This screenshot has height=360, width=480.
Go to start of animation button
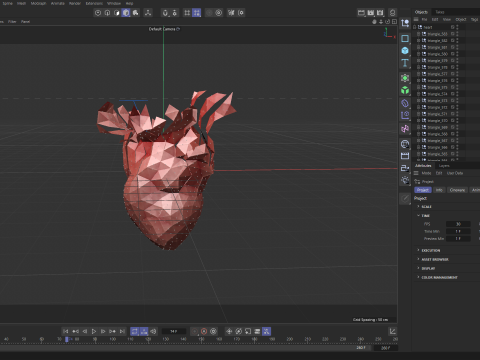point(66,331)
